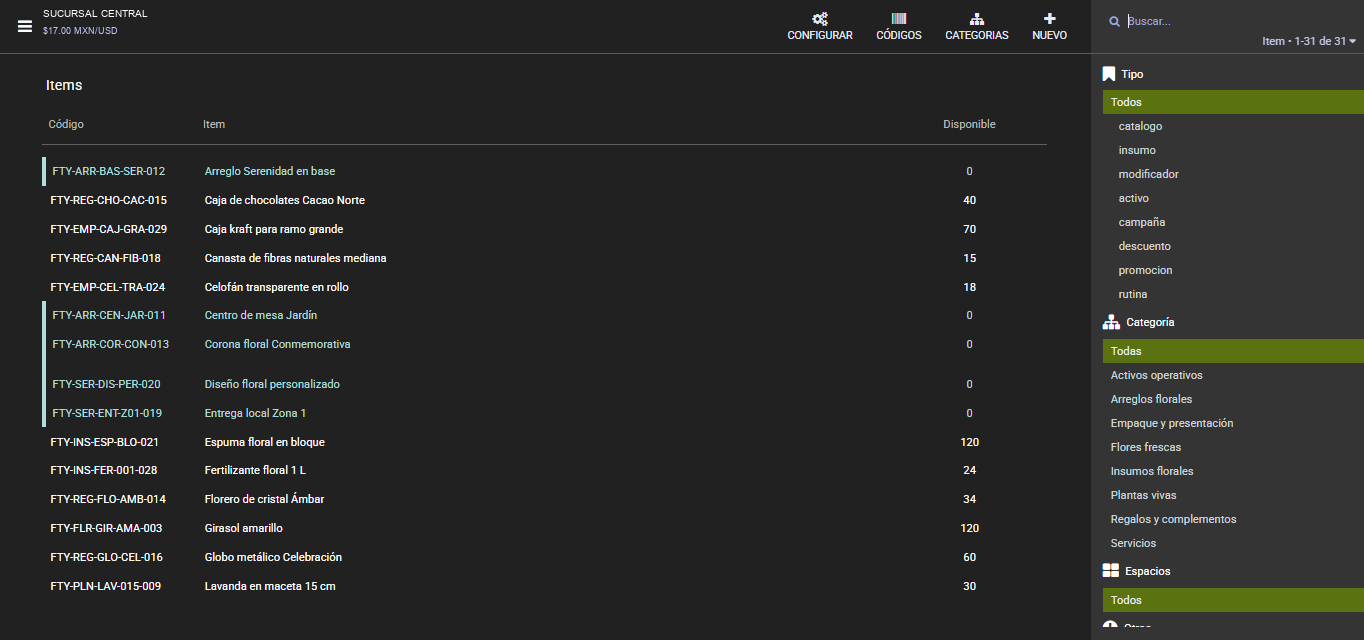Open the Categorias hierarchy icon

(x=977, y=19)
